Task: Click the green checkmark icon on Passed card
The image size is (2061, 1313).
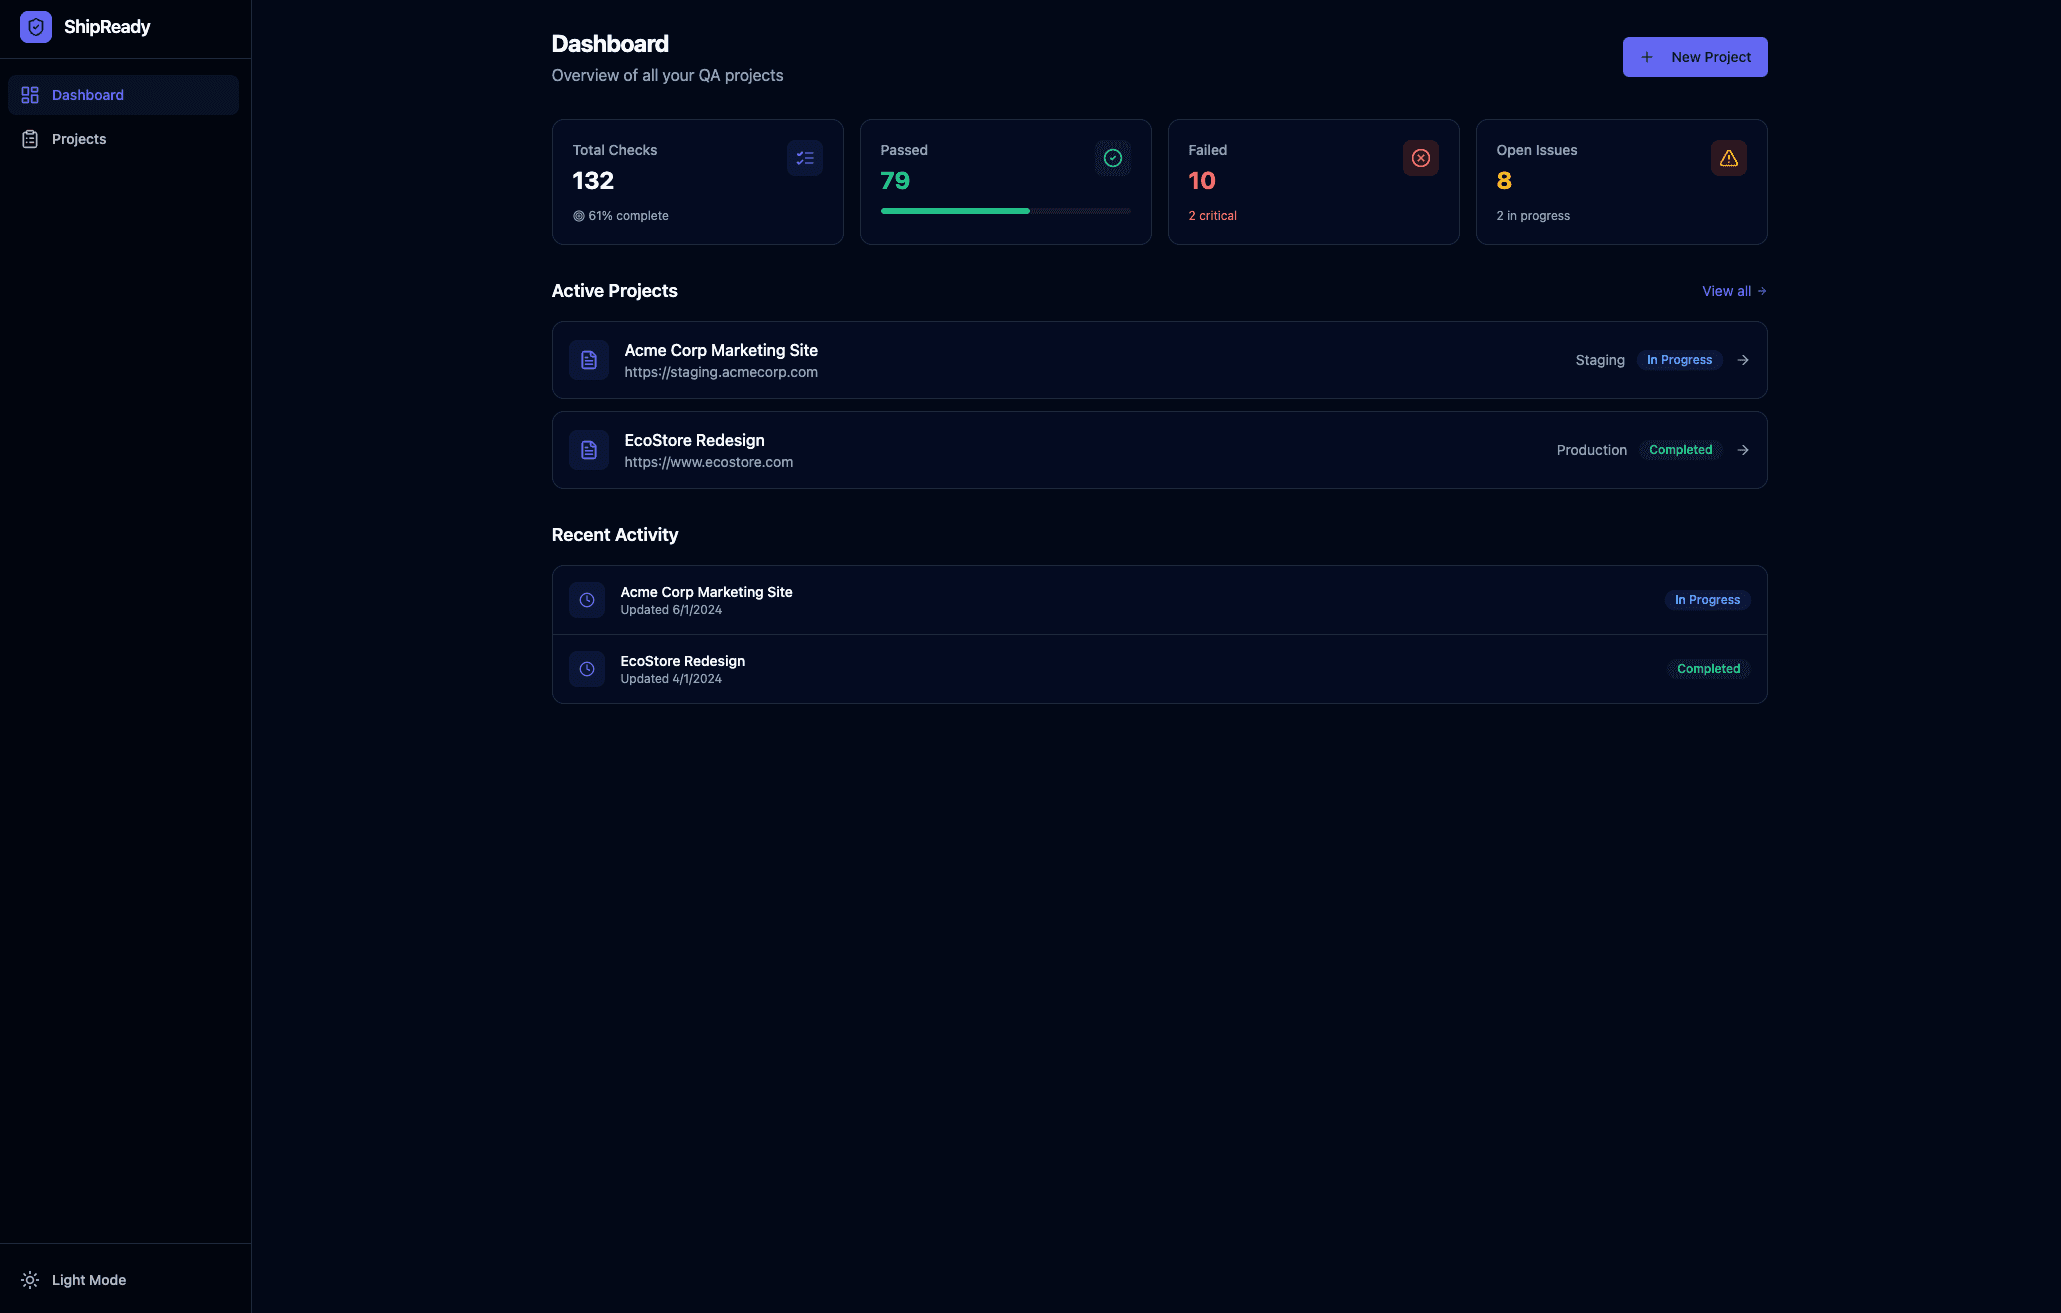Action: point(1113,158)
